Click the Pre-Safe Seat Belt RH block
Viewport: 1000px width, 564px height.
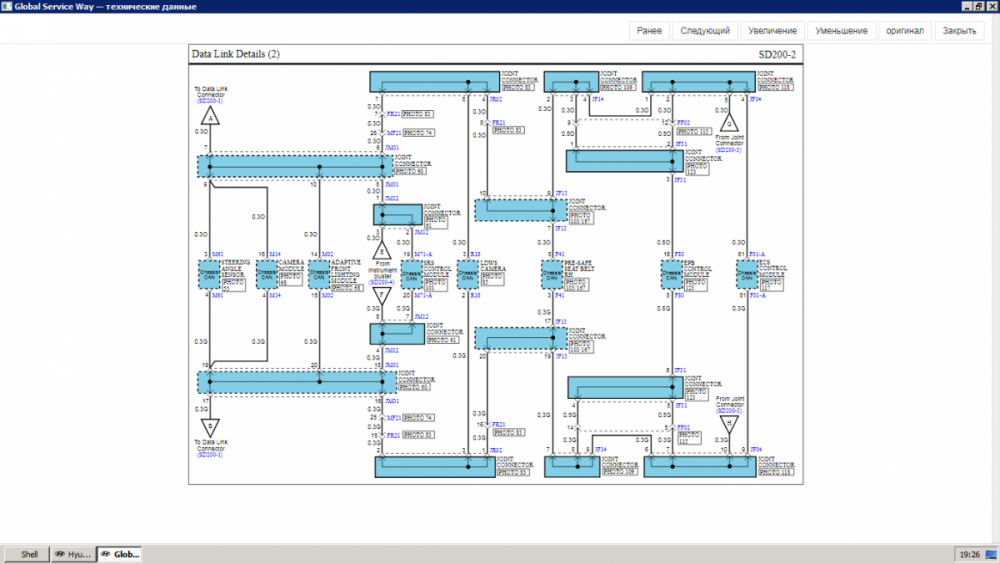tap(551, 276)
